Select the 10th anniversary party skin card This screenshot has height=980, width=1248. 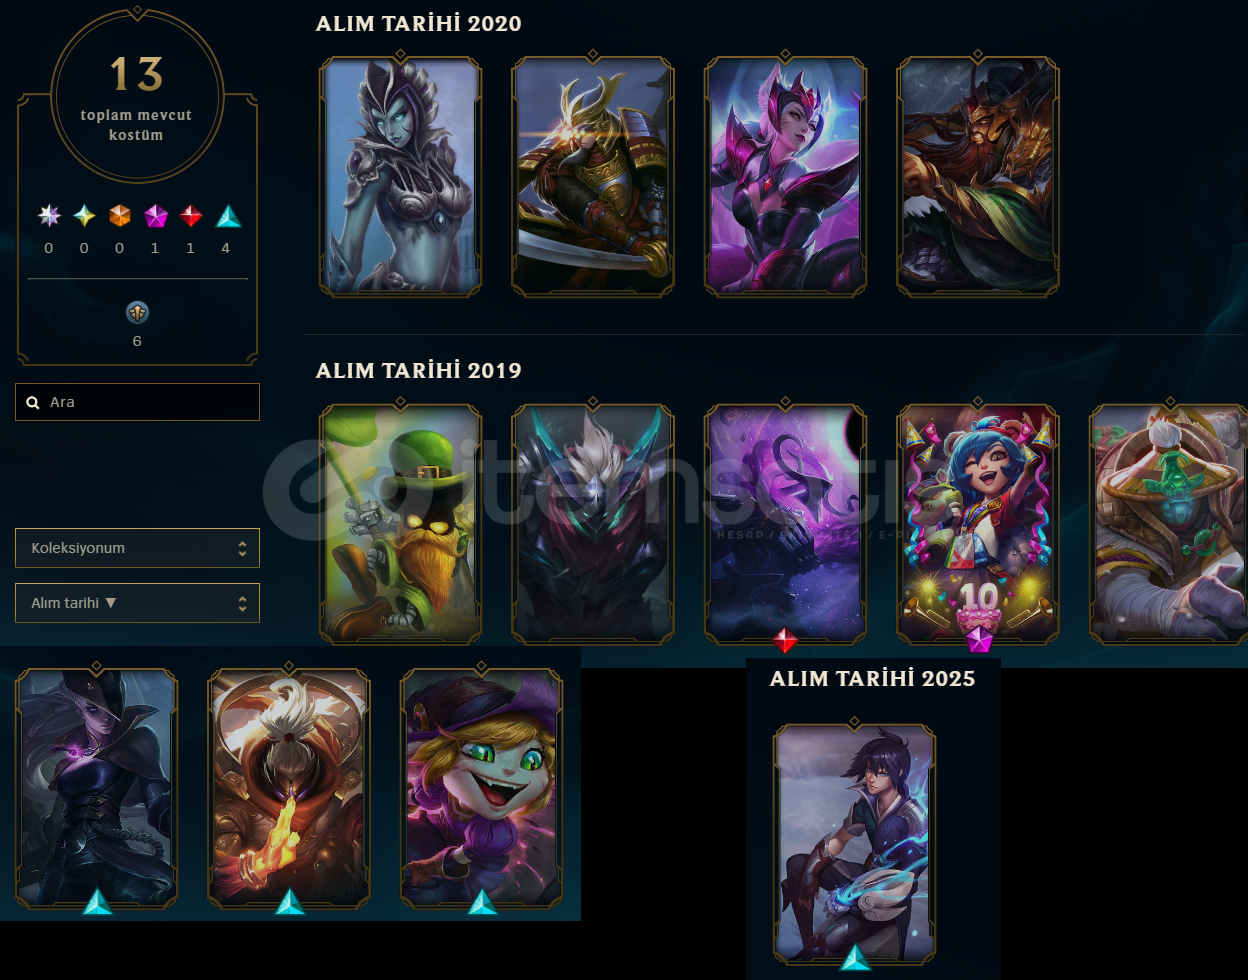(977, 522)
